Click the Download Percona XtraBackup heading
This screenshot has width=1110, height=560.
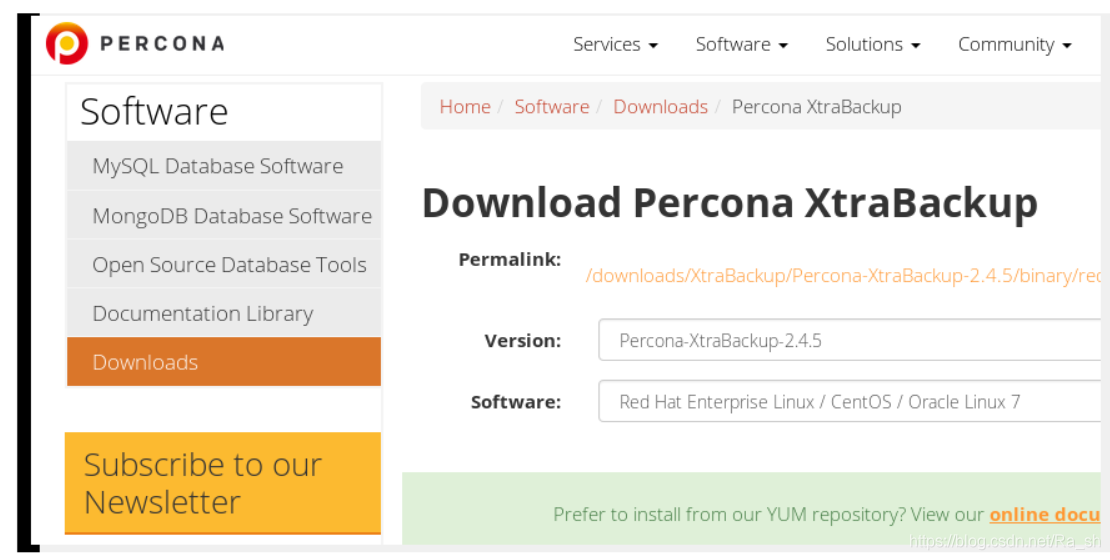(x=730, y=203)
